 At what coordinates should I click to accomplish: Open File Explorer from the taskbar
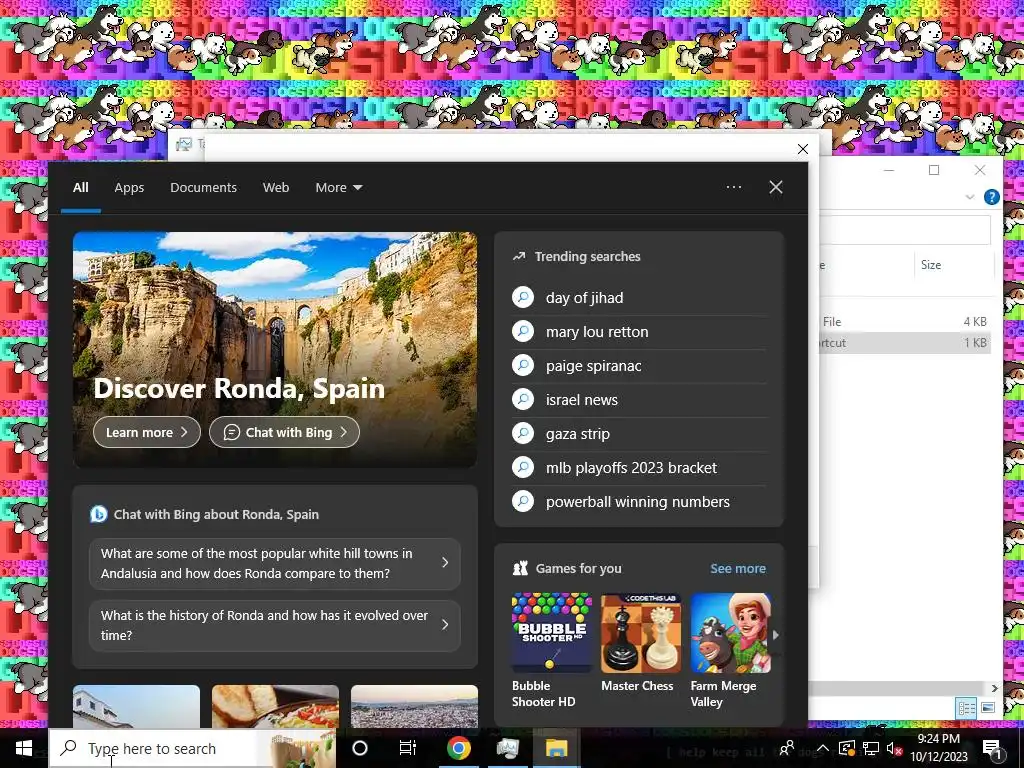(557, 748)
